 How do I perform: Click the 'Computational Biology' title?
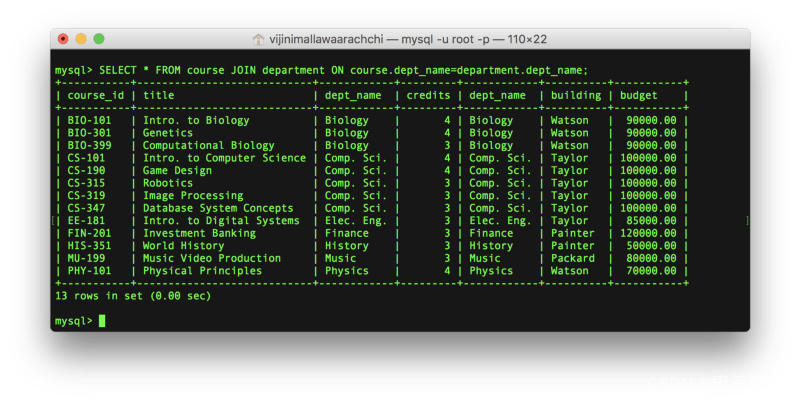(x=209, y=145)
